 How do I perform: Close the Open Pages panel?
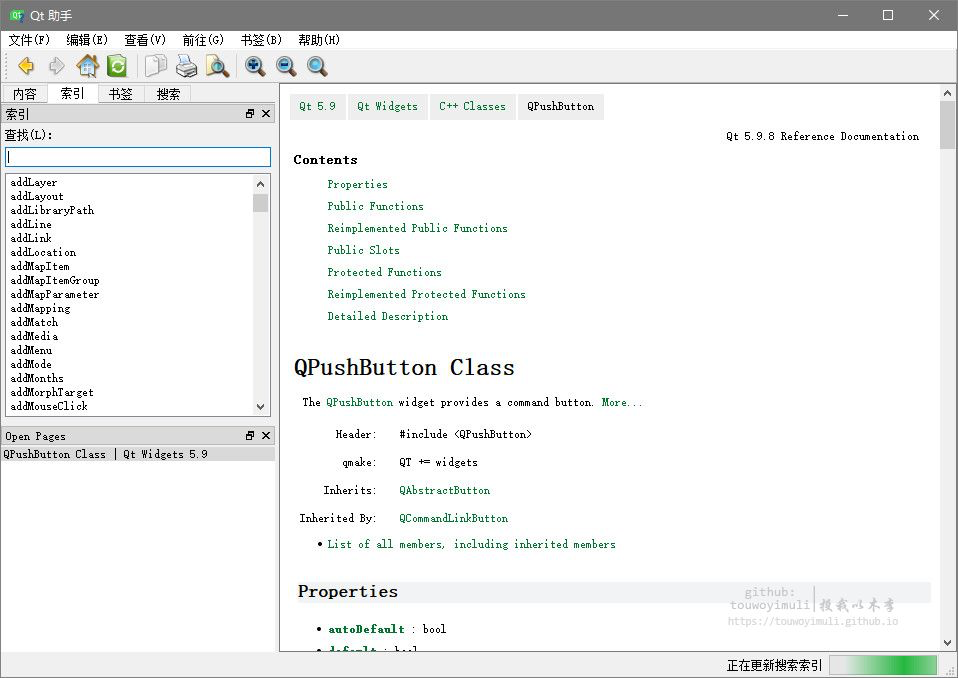(x=266, y=436)
